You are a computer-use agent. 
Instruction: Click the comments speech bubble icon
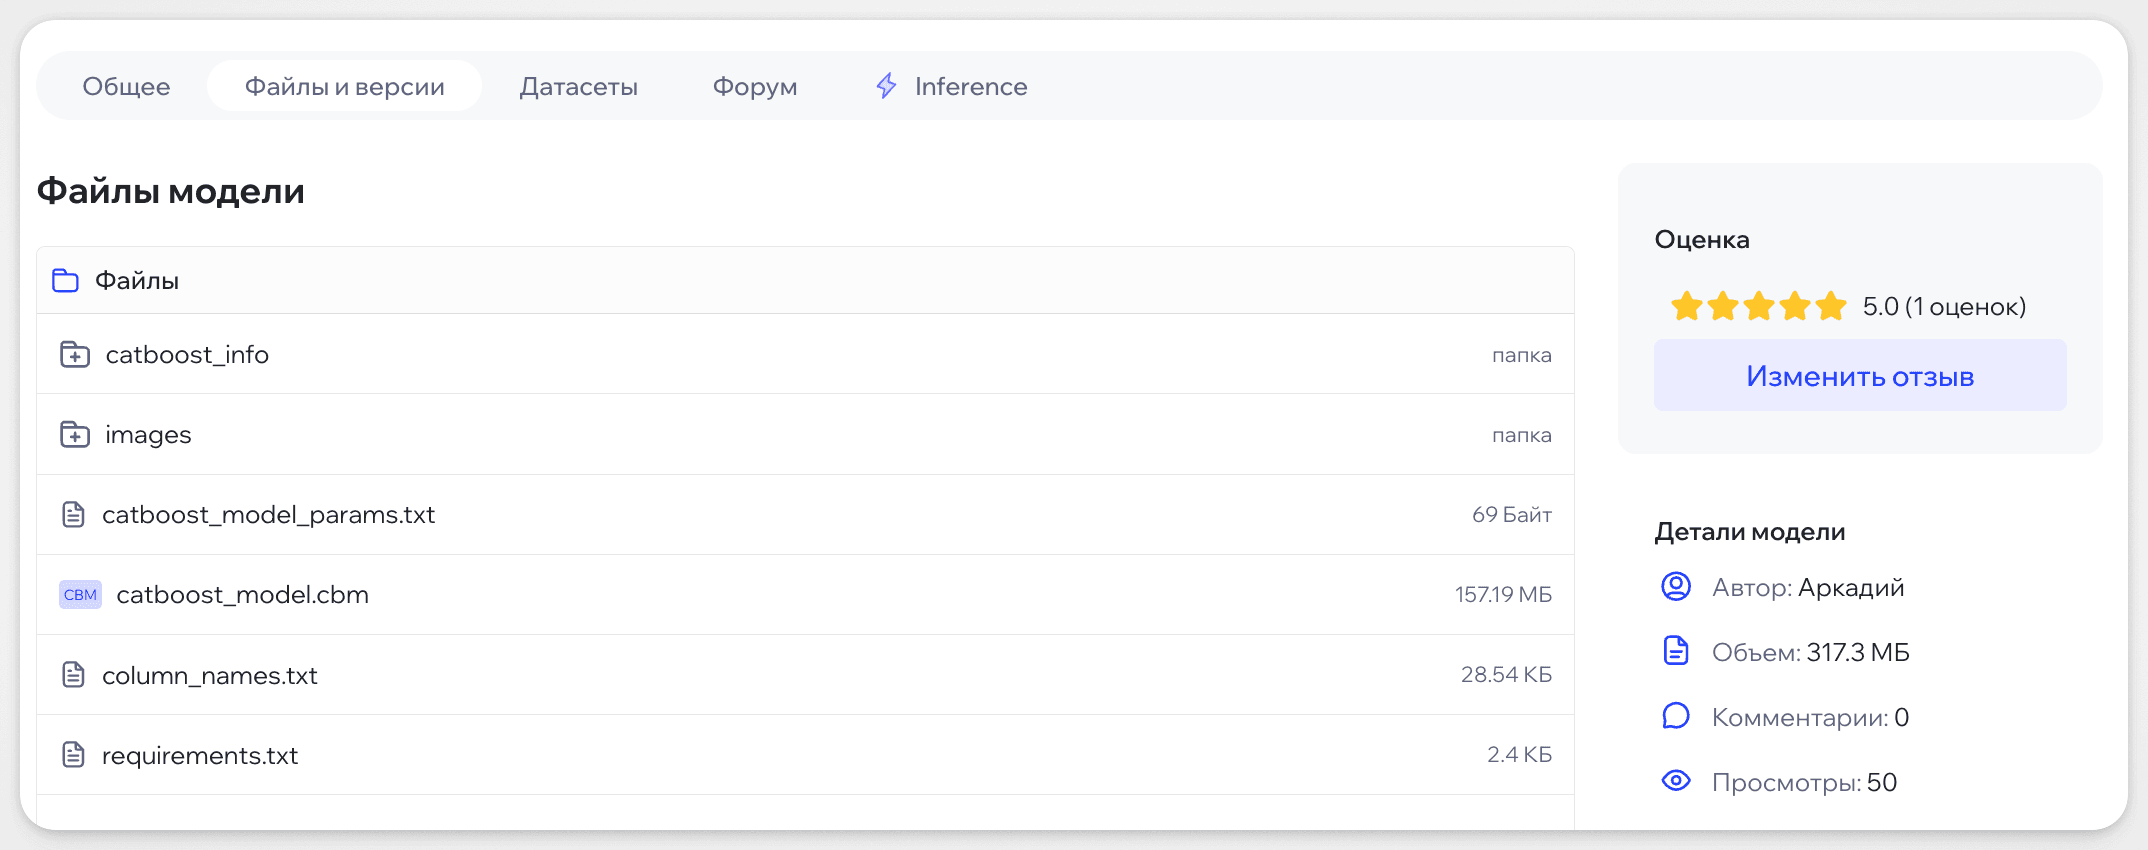(1676, 716)
